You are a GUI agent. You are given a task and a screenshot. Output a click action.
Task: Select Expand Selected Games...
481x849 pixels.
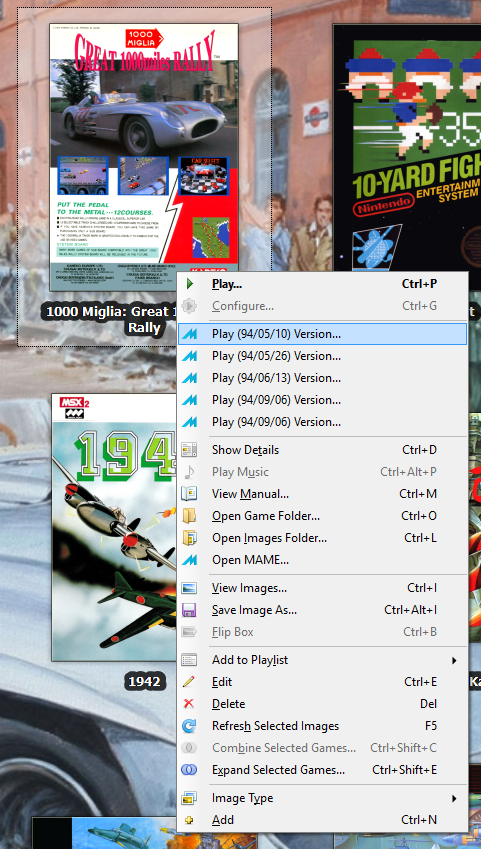(x=322, y=770)
